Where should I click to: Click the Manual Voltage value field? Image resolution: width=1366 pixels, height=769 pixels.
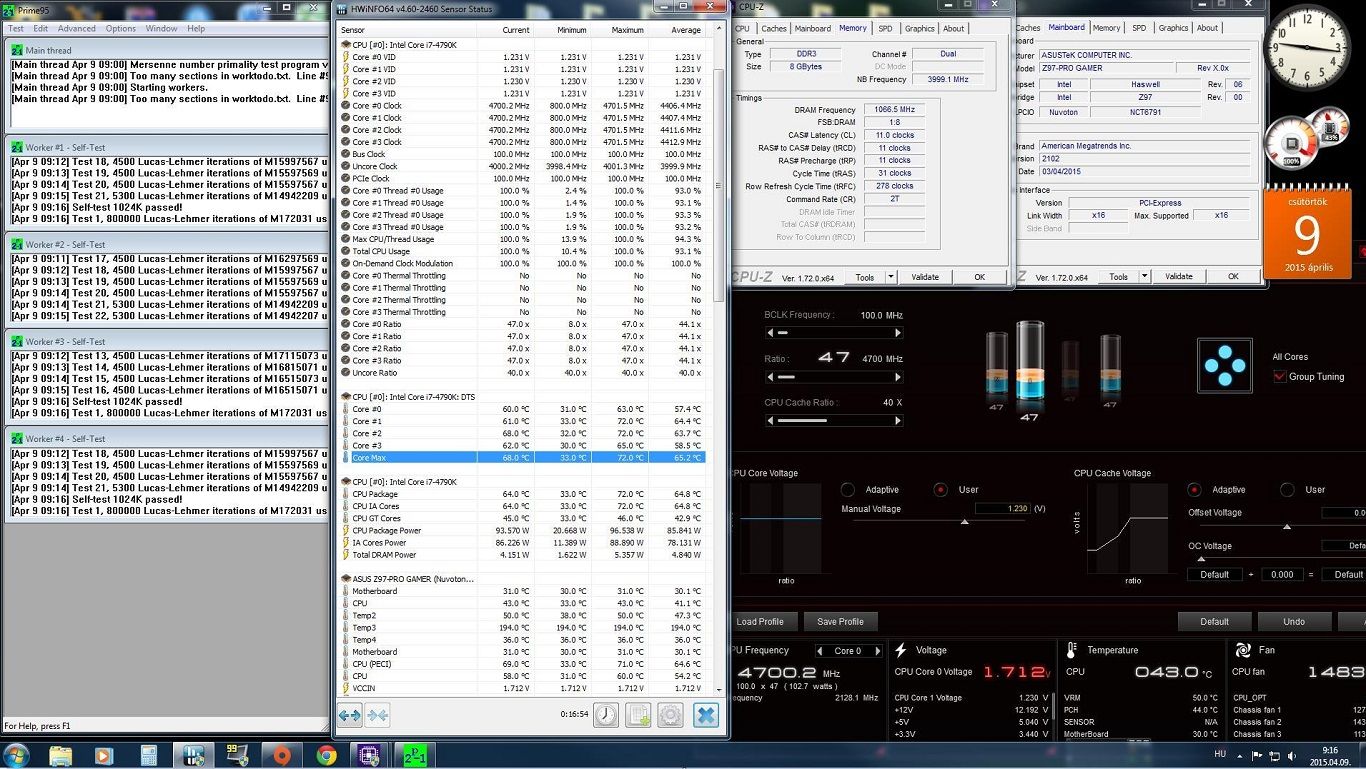[x=1002, y=509]
